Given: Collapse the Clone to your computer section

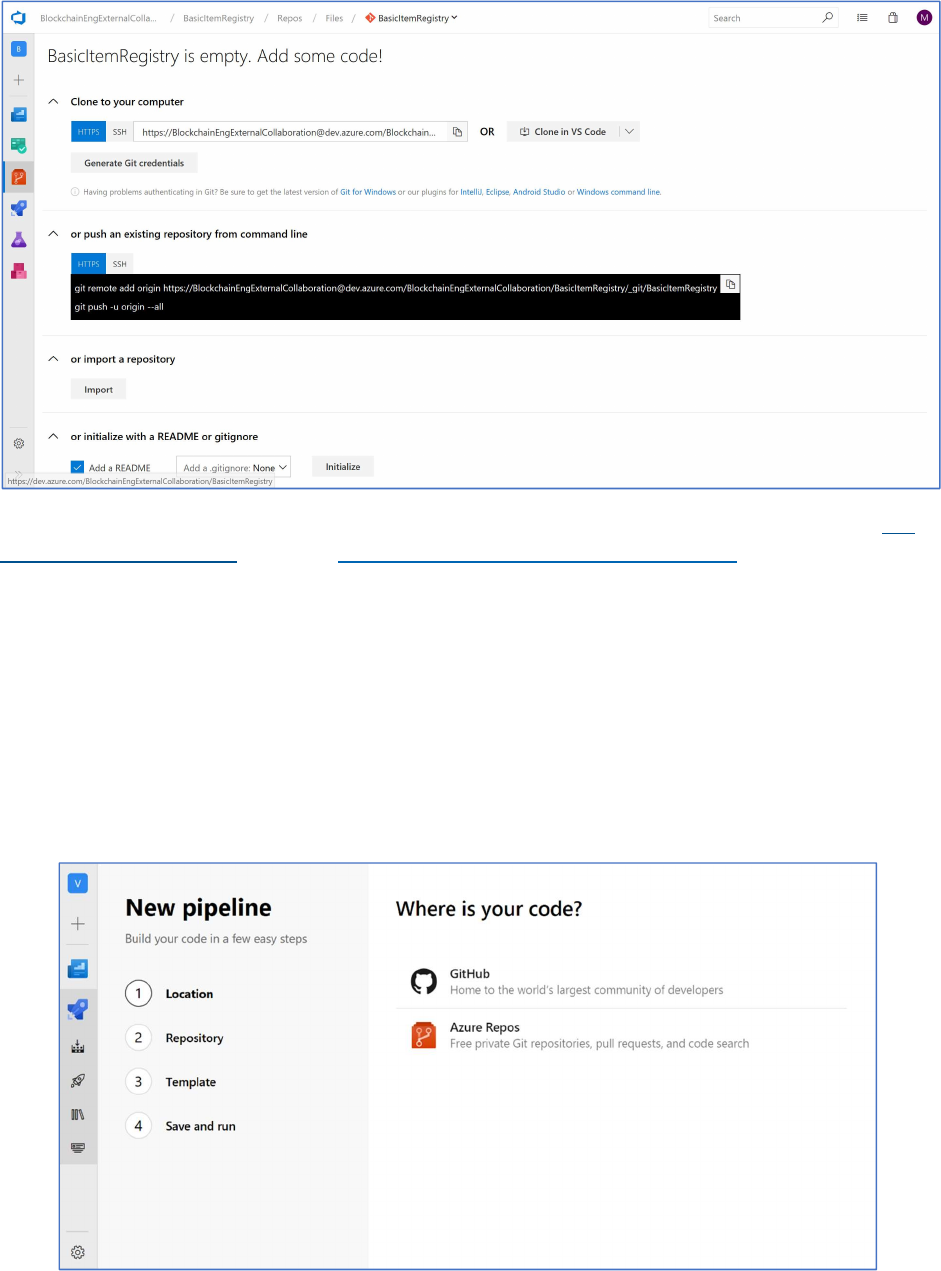Looking at the screenshot, I should 54,102.
